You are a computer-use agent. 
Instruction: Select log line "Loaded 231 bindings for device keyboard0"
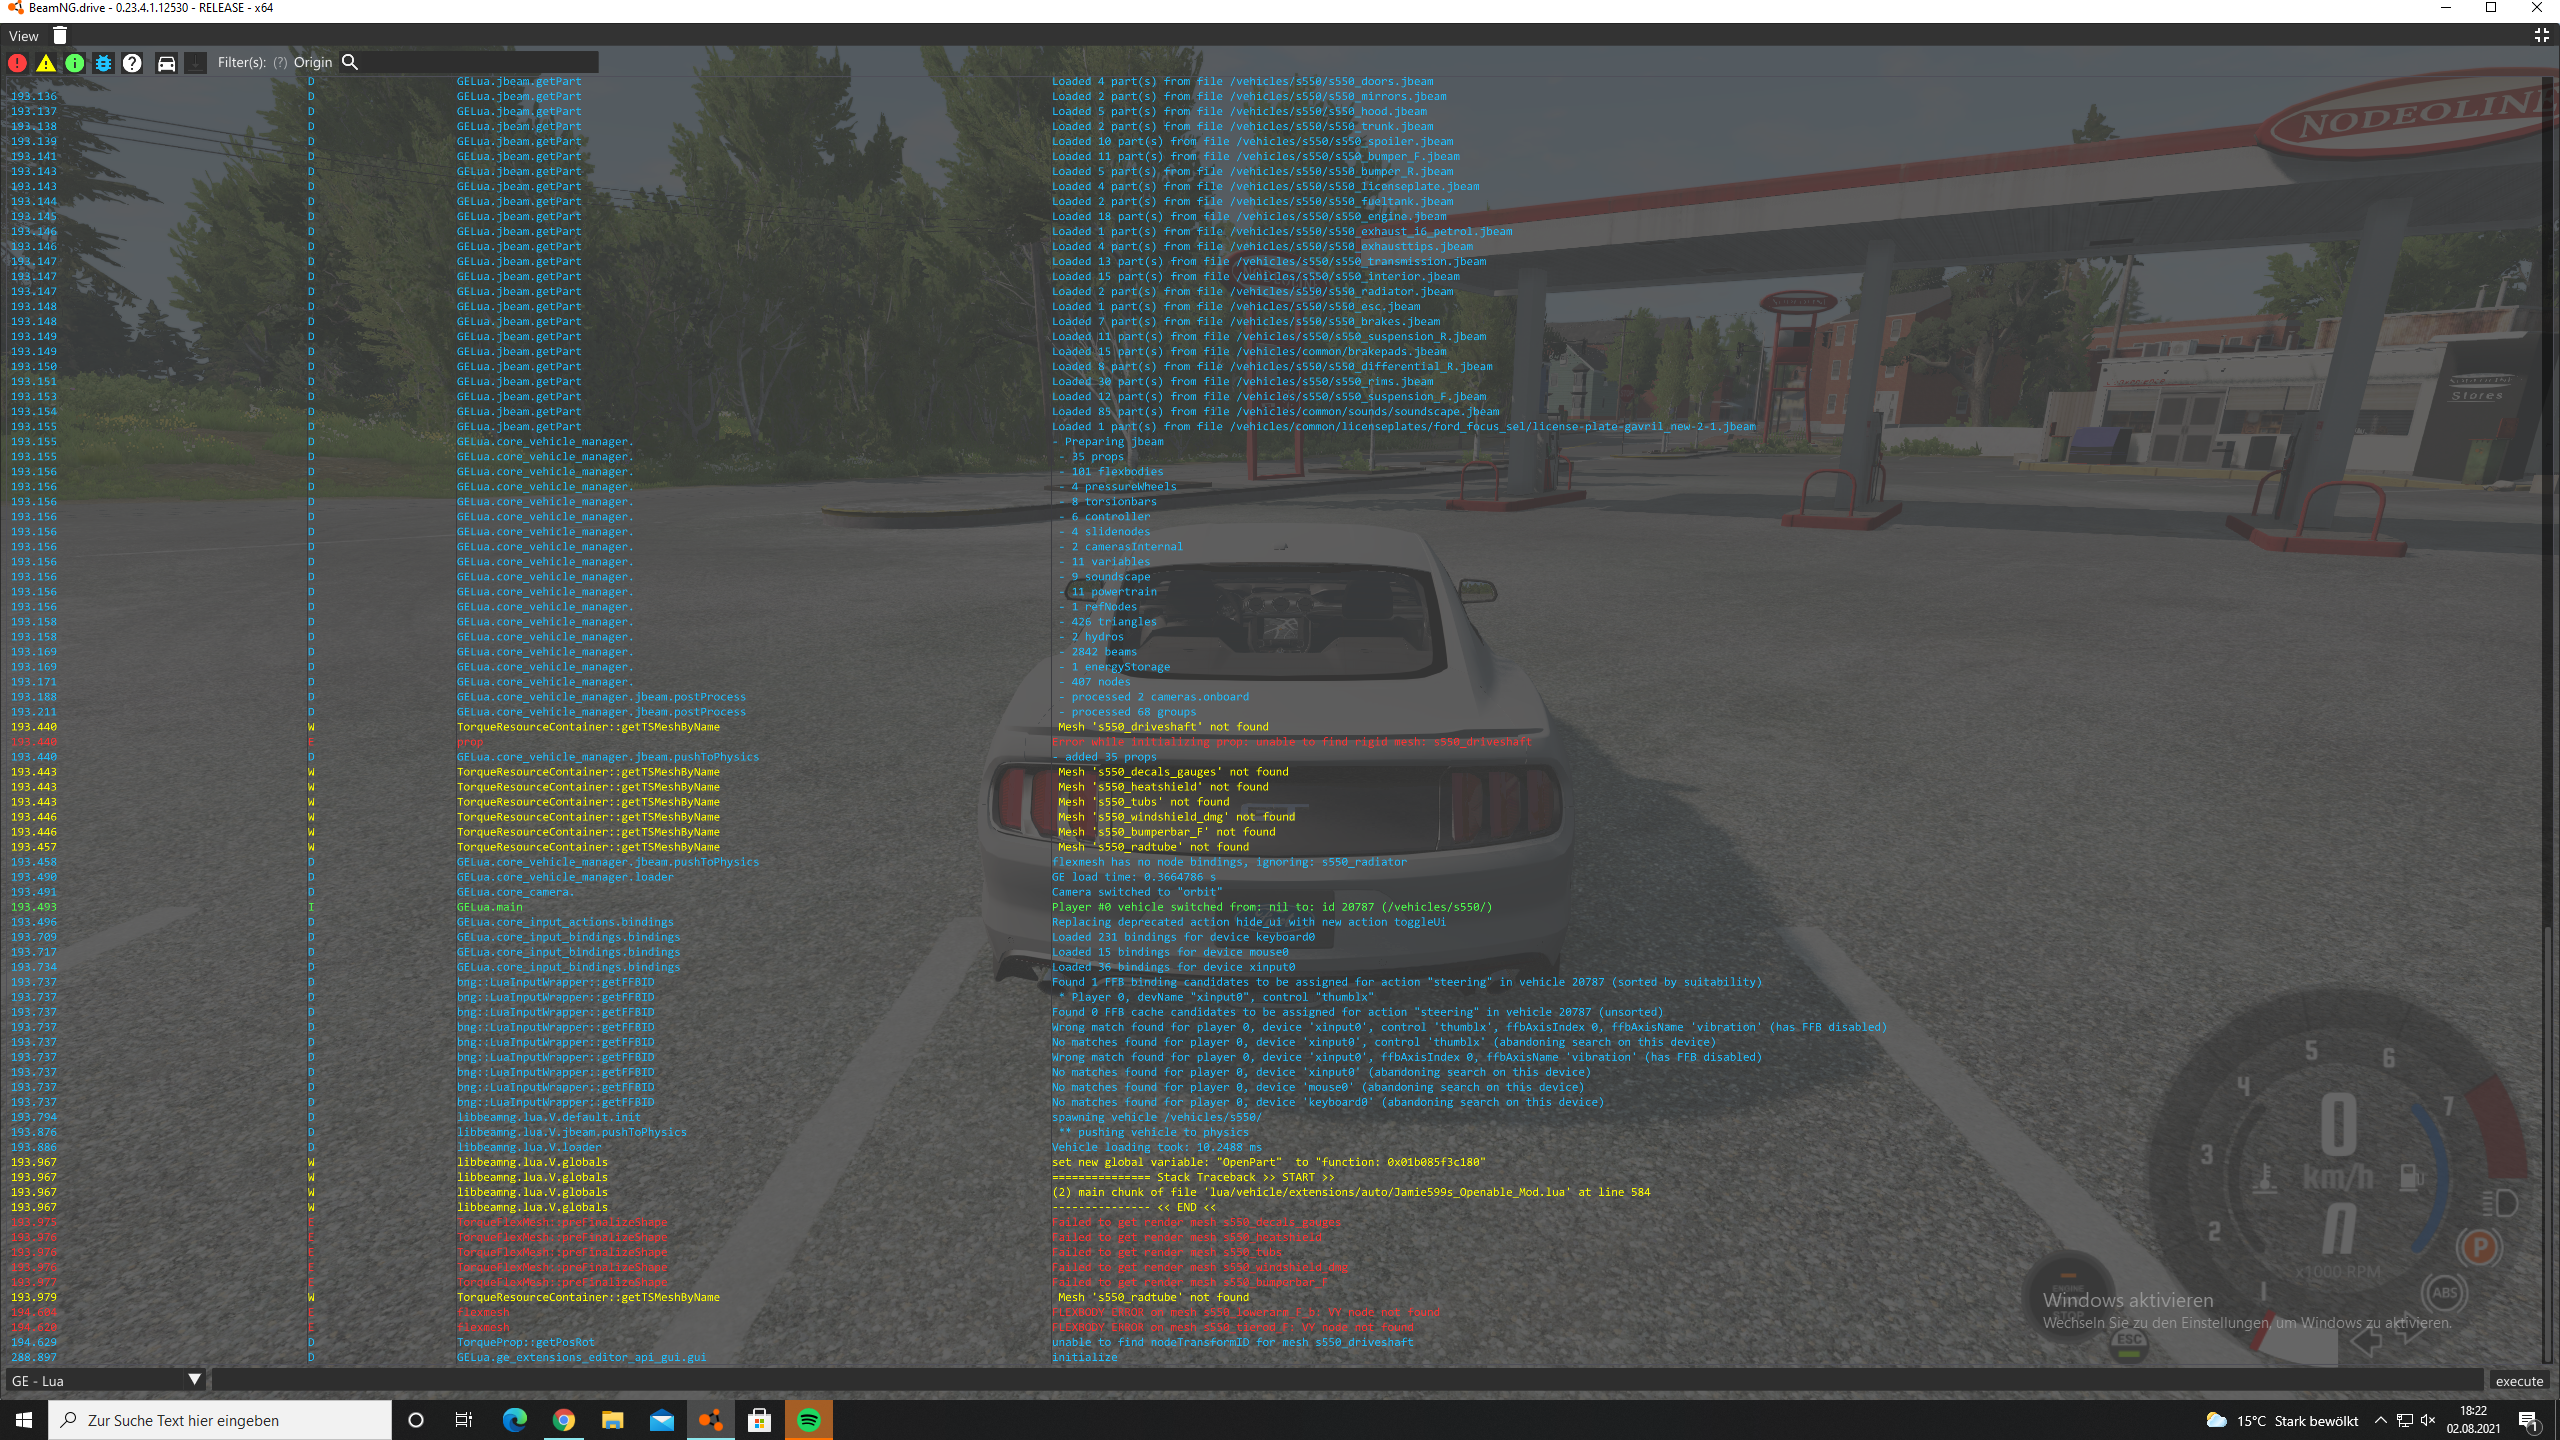click(1183, 937)
